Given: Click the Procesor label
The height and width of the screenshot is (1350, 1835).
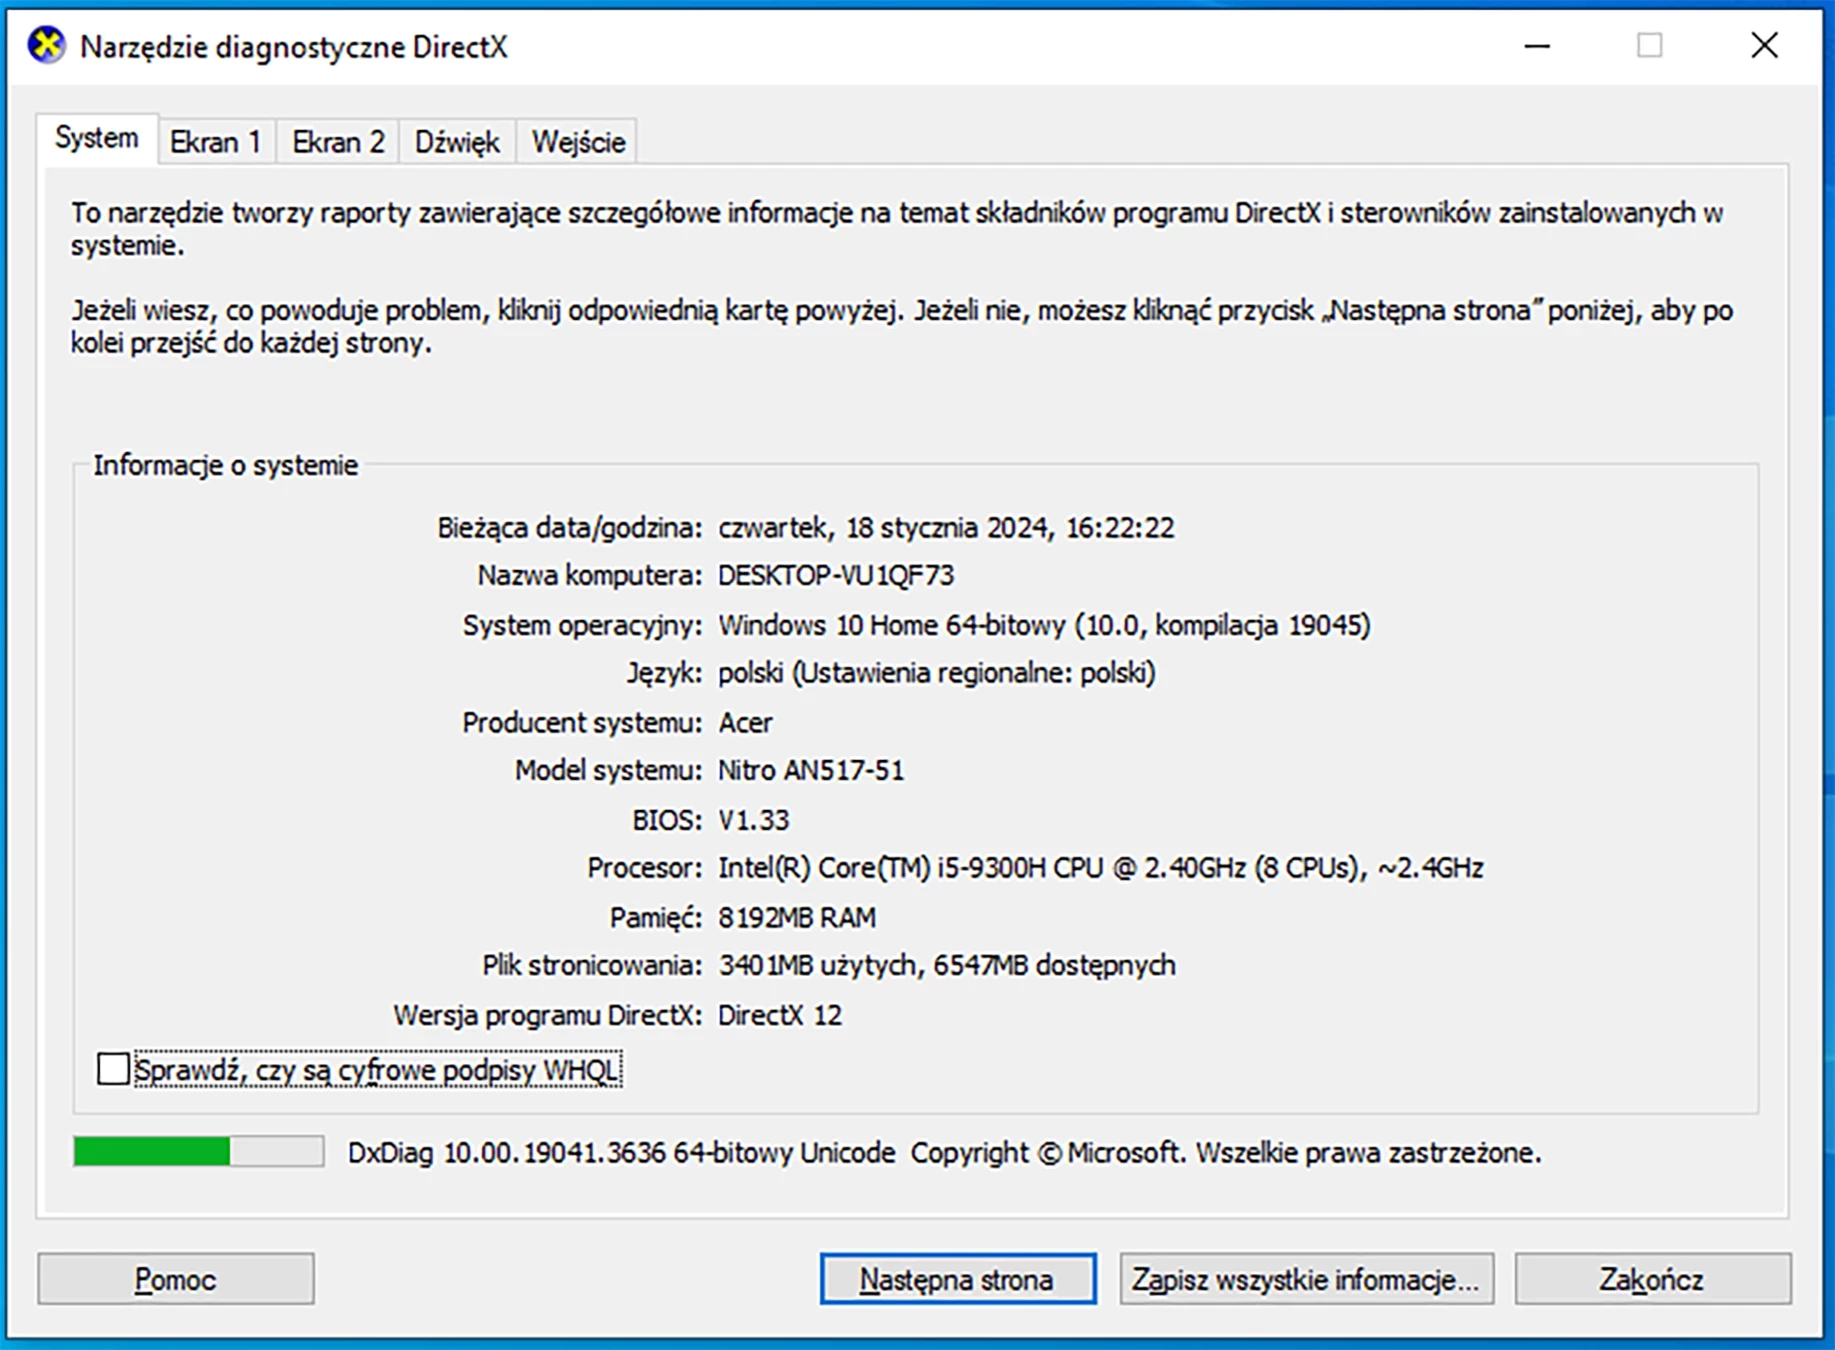Looking at the screenshot, I should [x=645, y=868].
